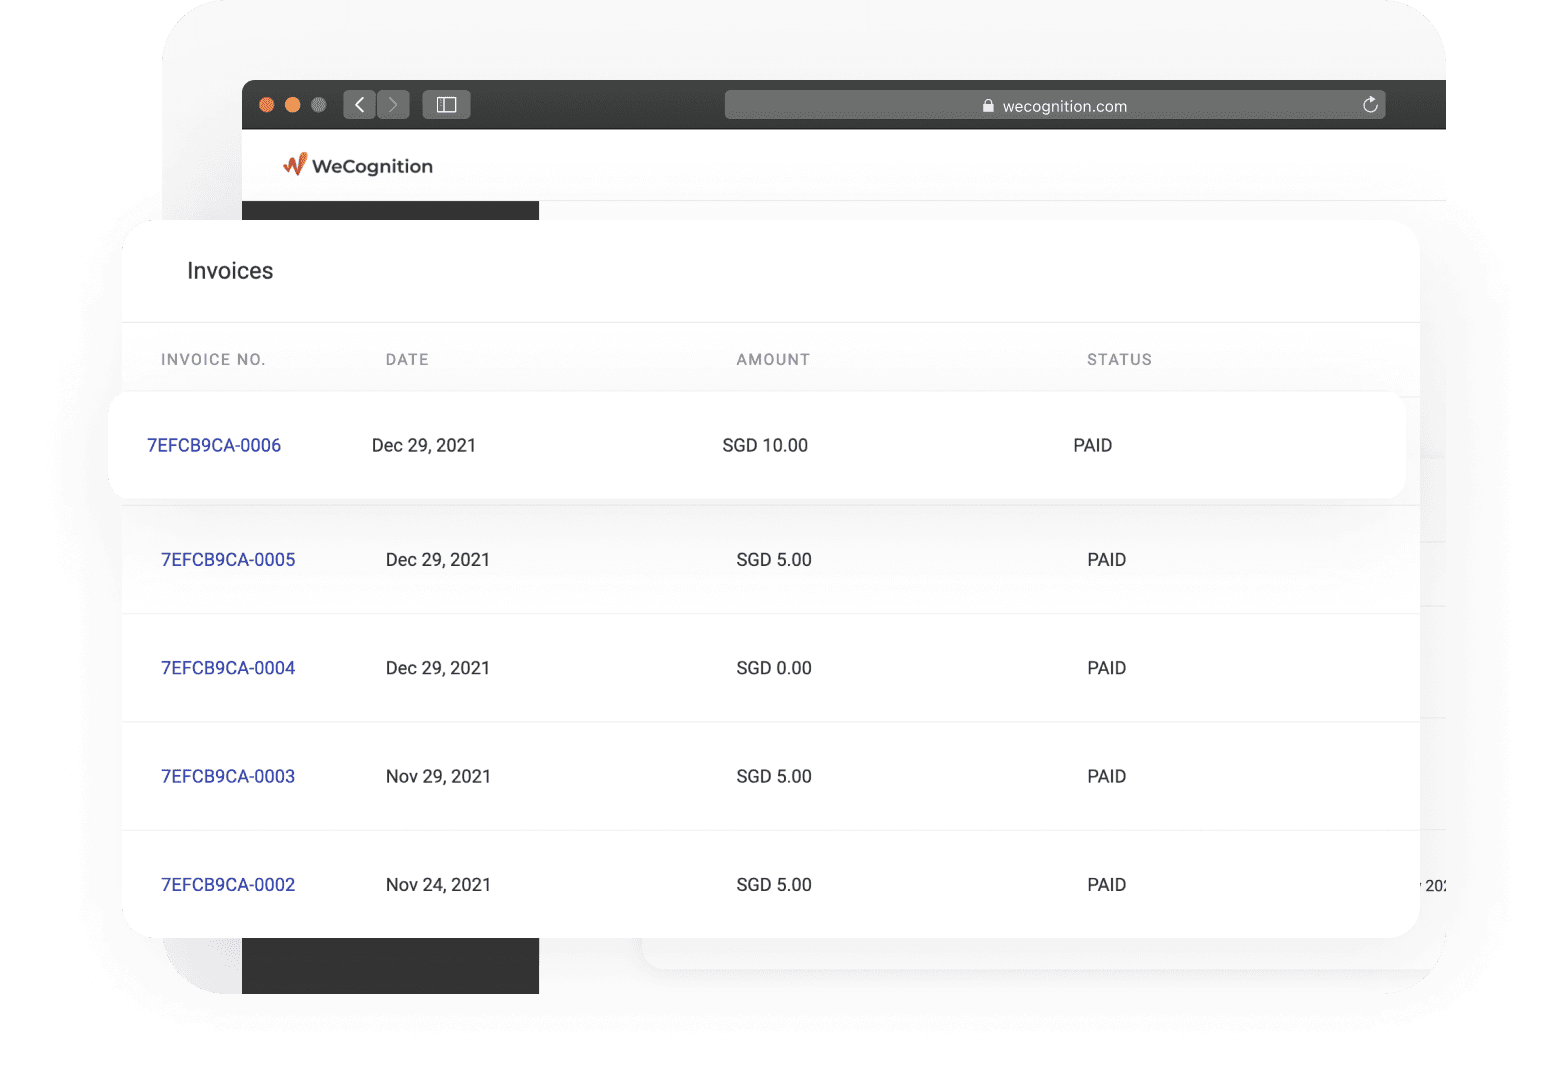
Task: Click the browser back arrow button
Action: click(359, 105)
